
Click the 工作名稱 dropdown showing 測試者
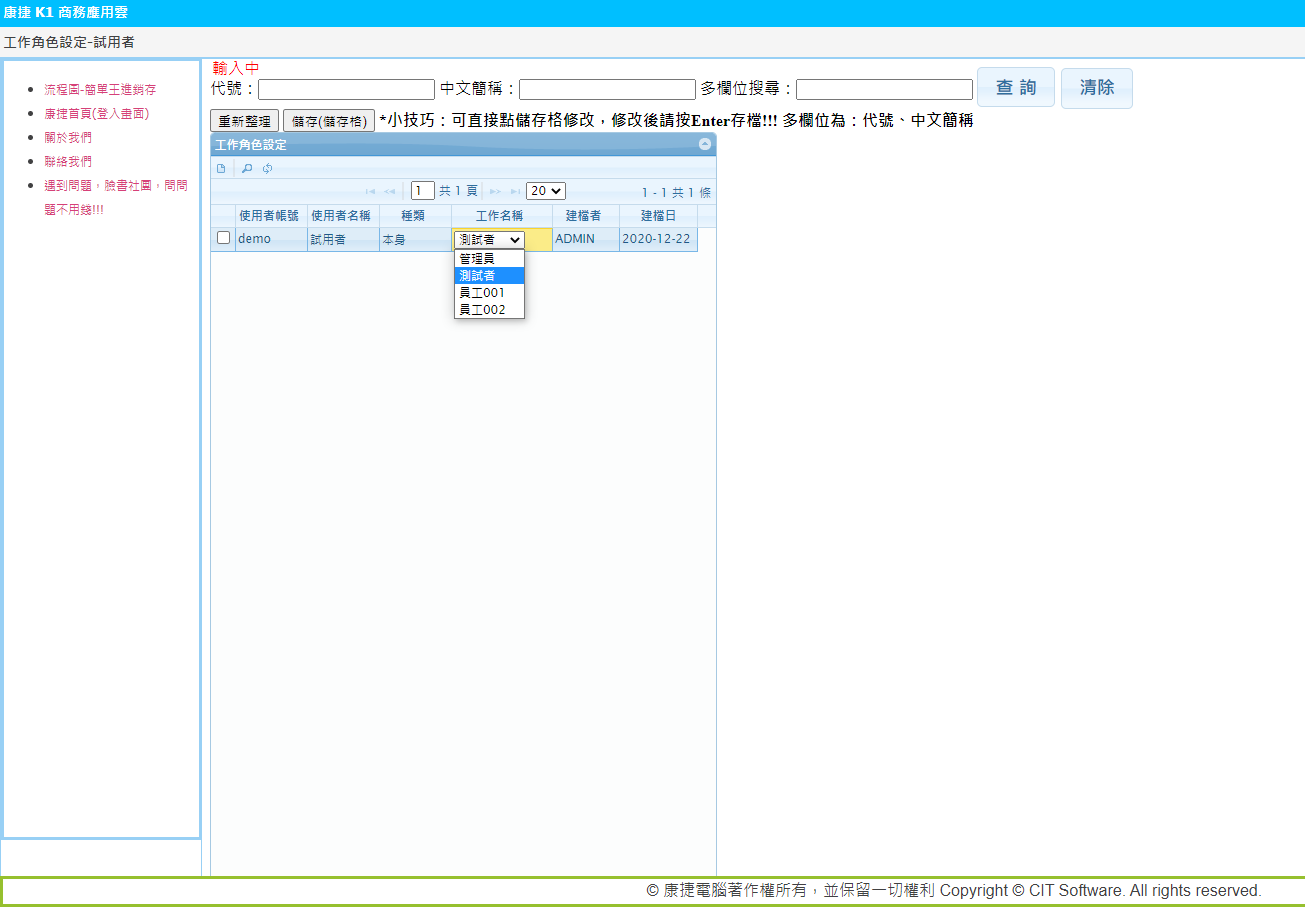tap(489, 240)
